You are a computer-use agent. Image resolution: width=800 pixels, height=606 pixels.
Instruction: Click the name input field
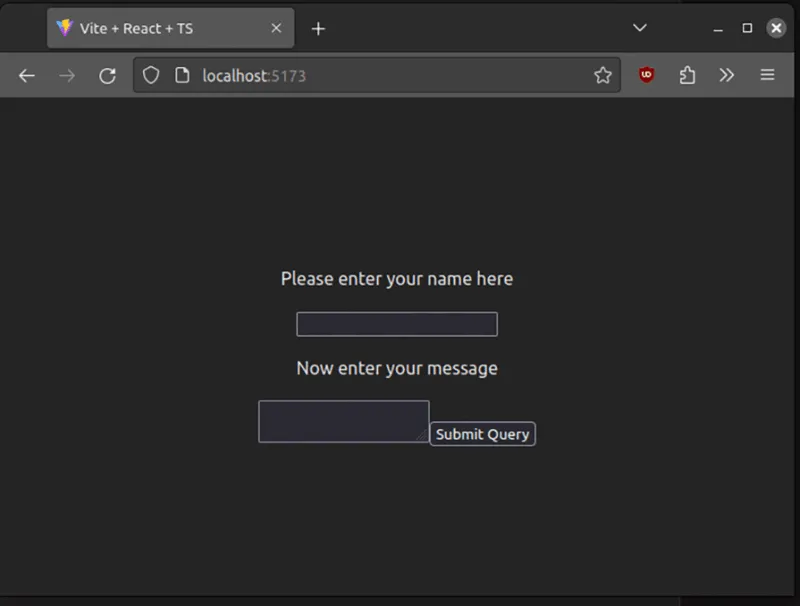tap(397, 323)
